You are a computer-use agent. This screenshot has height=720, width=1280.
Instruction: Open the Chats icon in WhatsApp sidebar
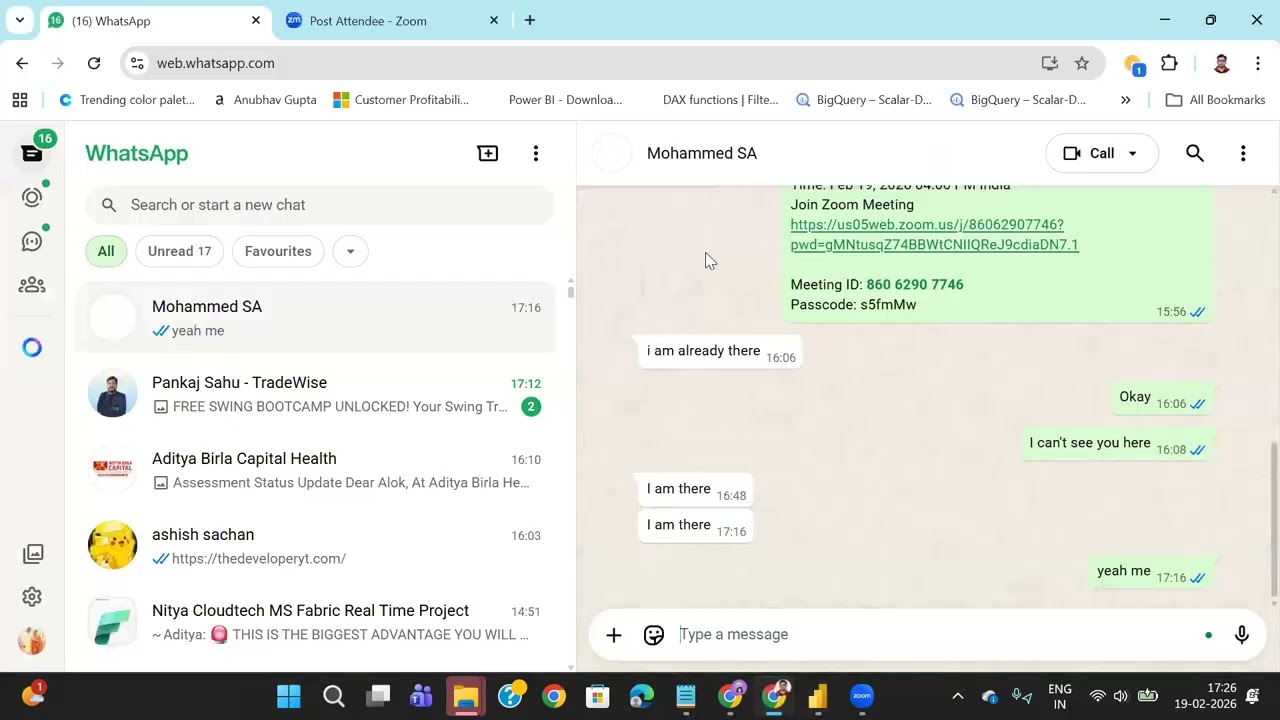pyautogui.click(x=32, y=153)
